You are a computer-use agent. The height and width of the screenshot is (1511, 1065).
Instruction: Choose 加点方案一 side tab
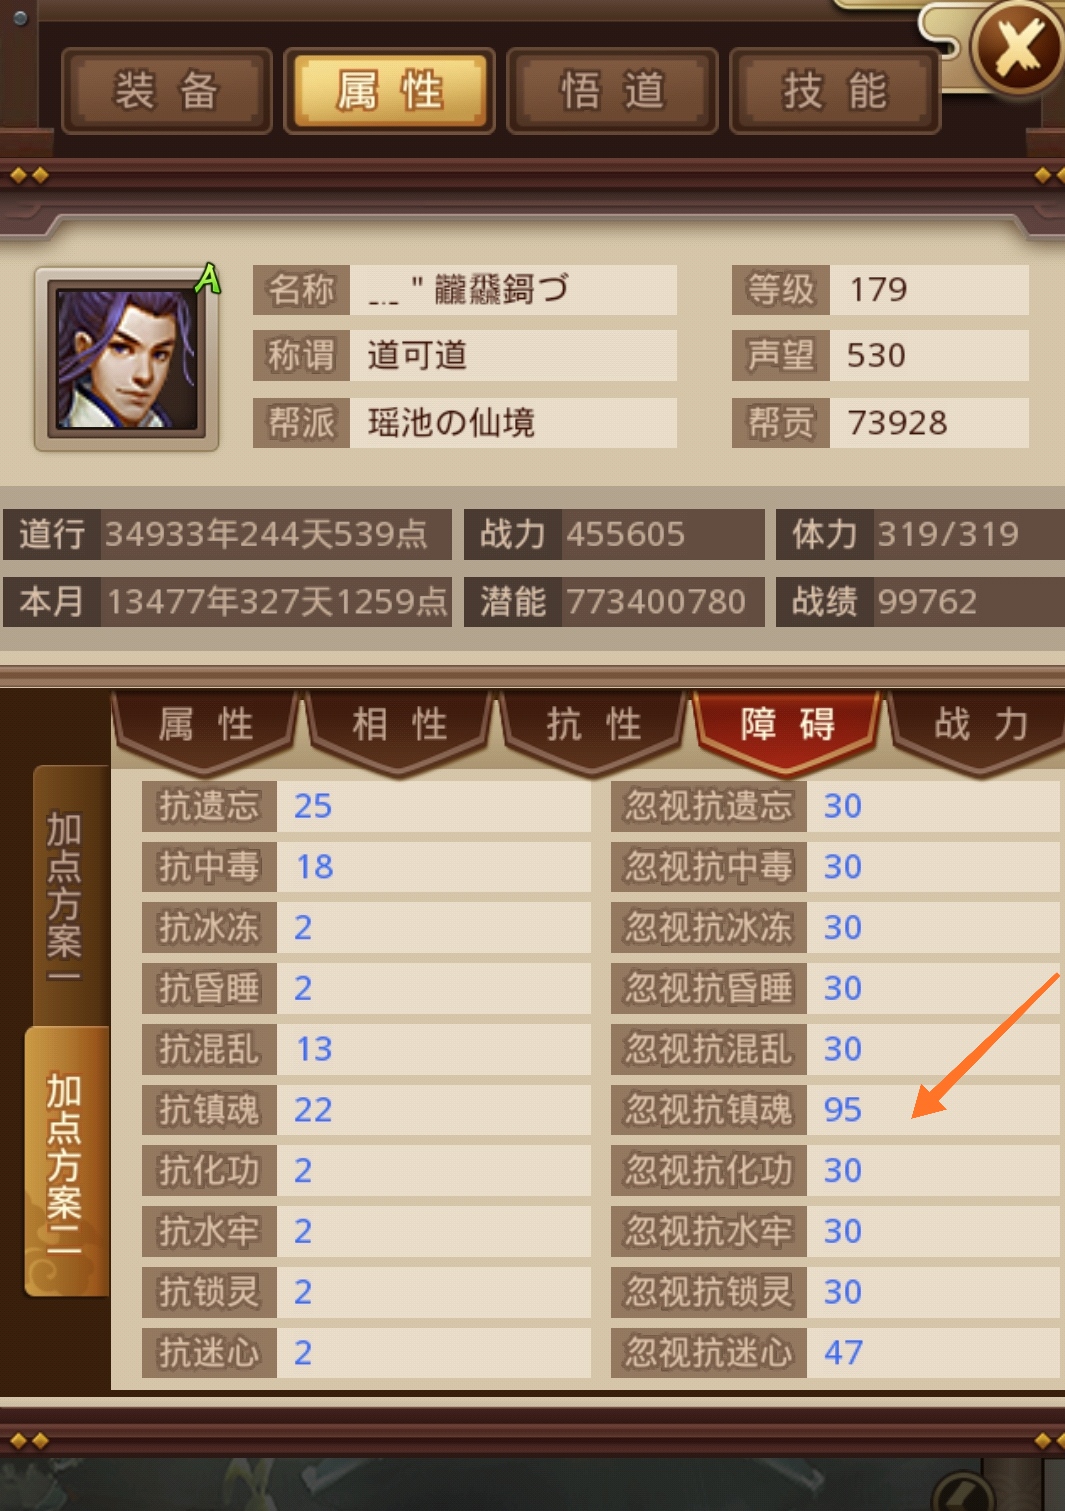click(x=66, y=895)
